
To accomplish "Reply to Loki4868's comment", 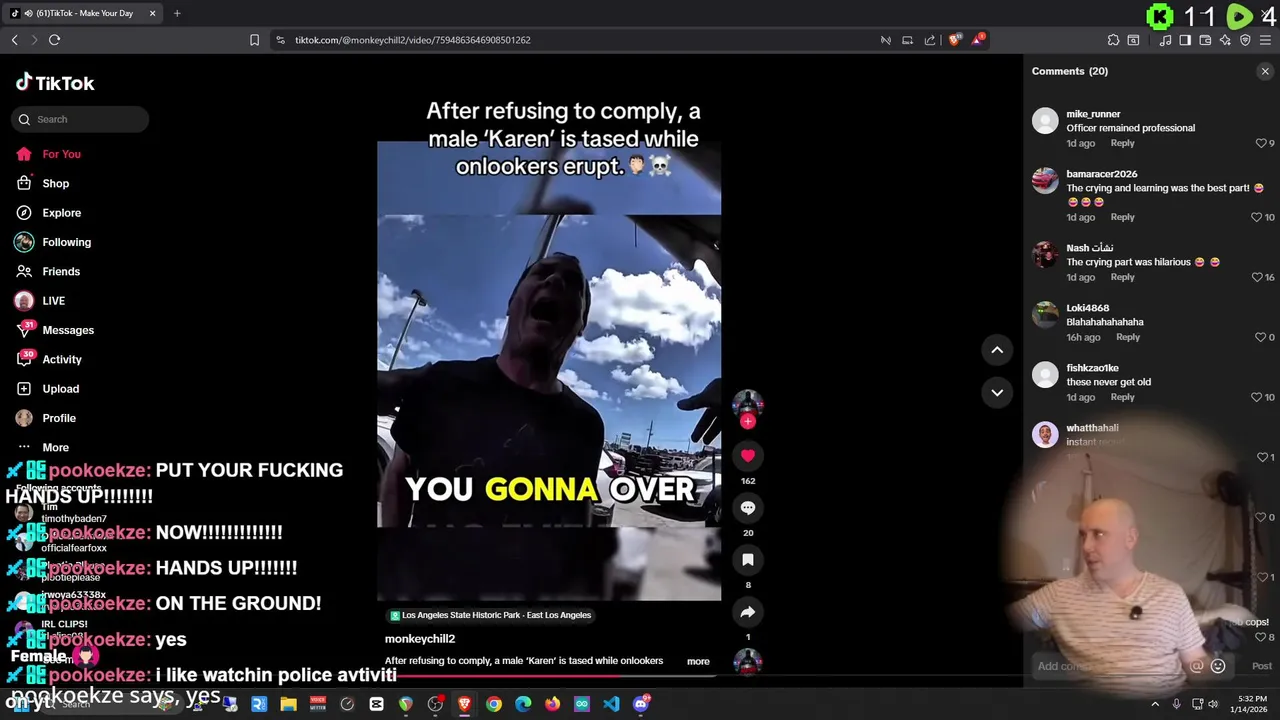I will [x=1127, y=337].
